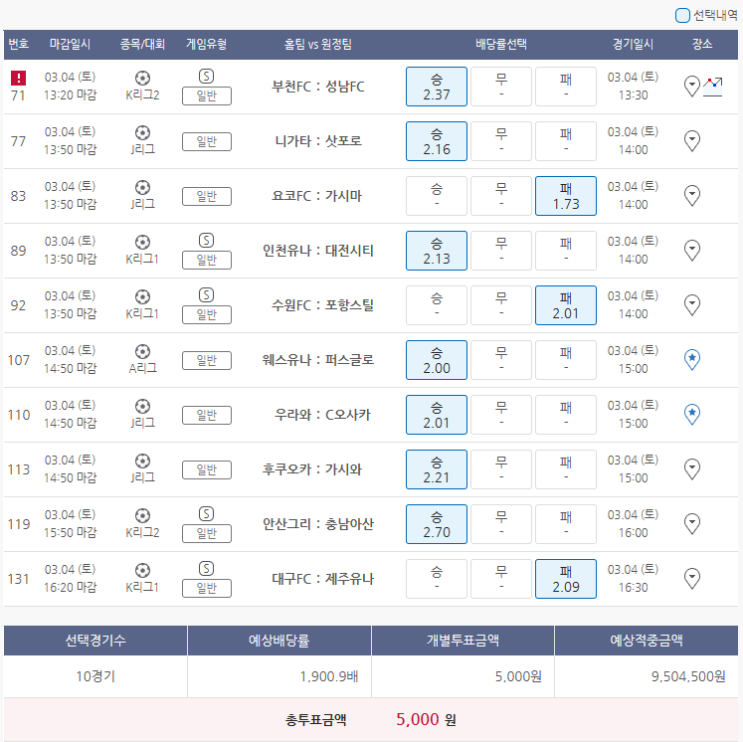Enable the 선택내역 checkbox
Image resolution: width=743 pixels, height=742 pixels.
tap(682, 15)
